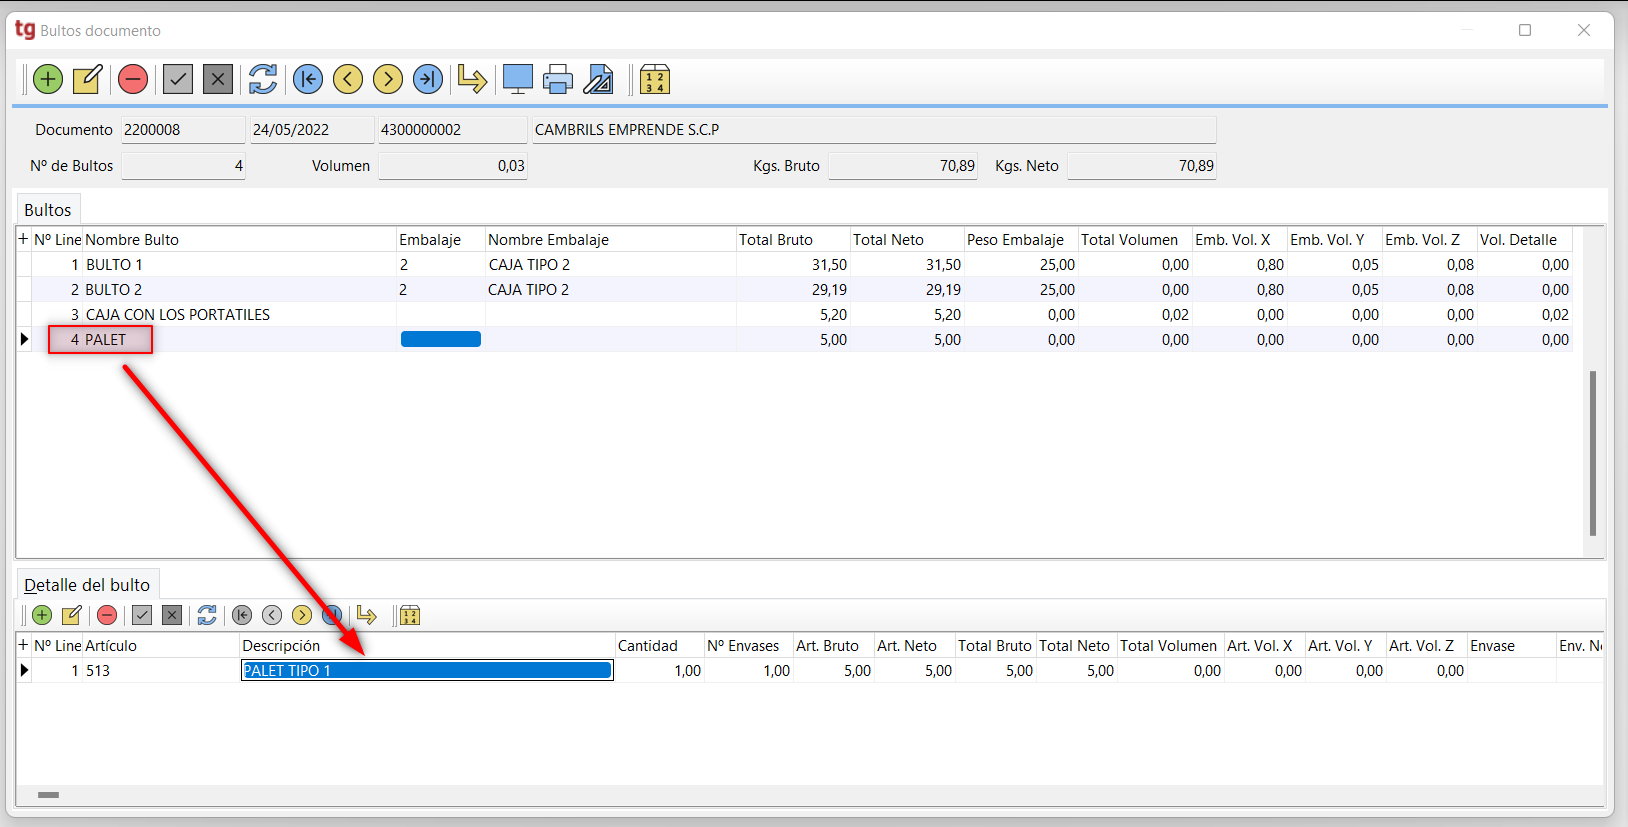Close the Bultos documento window
1628x827 pixels.
1584,30
